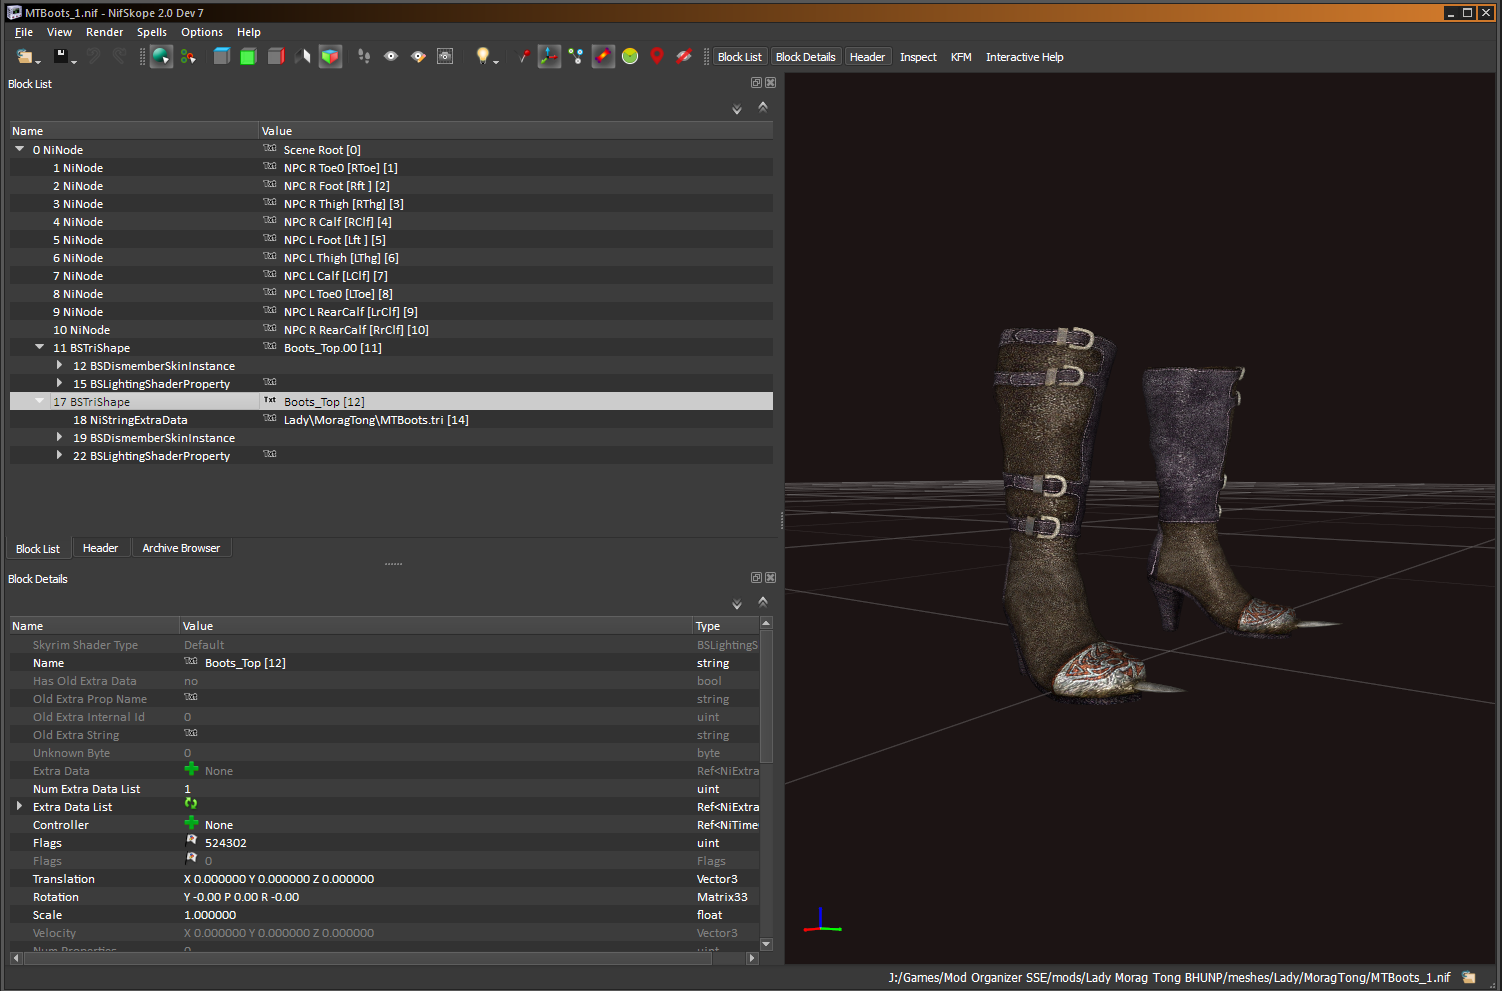The height and width of the screenshot is (991, 1502).
Task: Toggle the Show Nodes connected dots icon
Action: point(576,57)
